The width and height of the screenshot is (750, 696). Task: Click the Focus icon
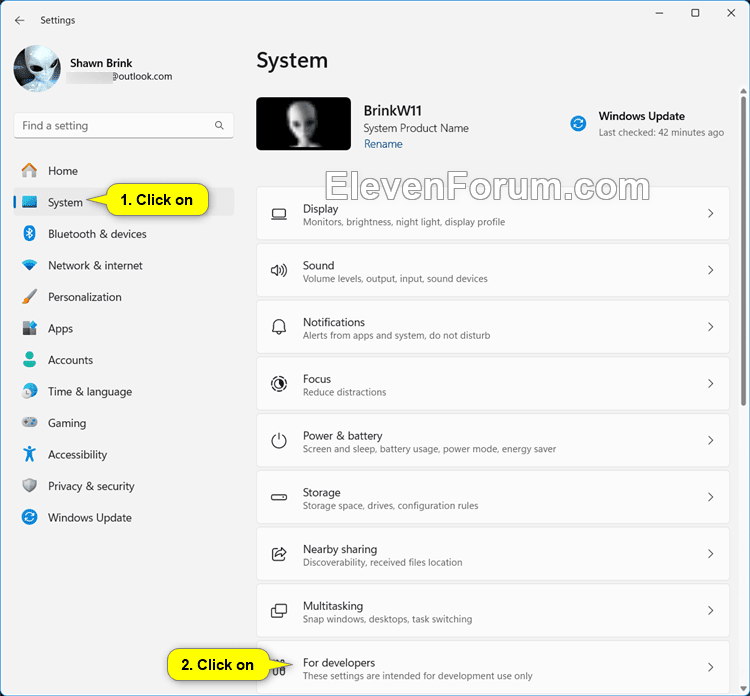click(x=279, y=384)
